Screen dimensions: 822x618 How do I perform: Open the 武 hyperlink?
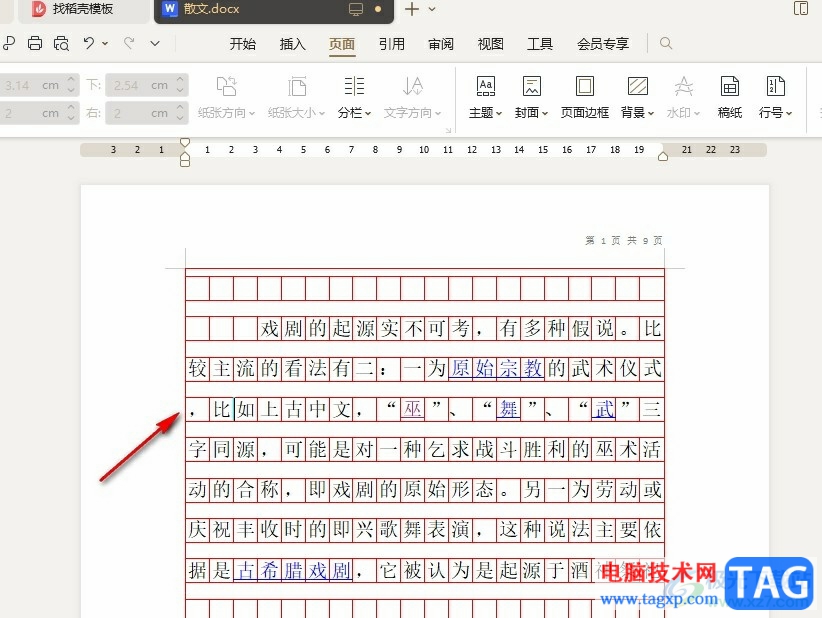pos(604,409)
